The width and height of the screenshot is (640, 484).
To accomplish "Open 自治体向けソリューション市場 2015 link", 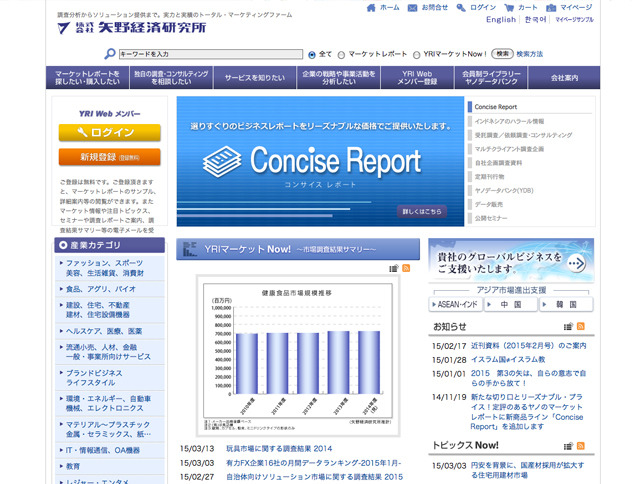I will click(x=314, y=477).
